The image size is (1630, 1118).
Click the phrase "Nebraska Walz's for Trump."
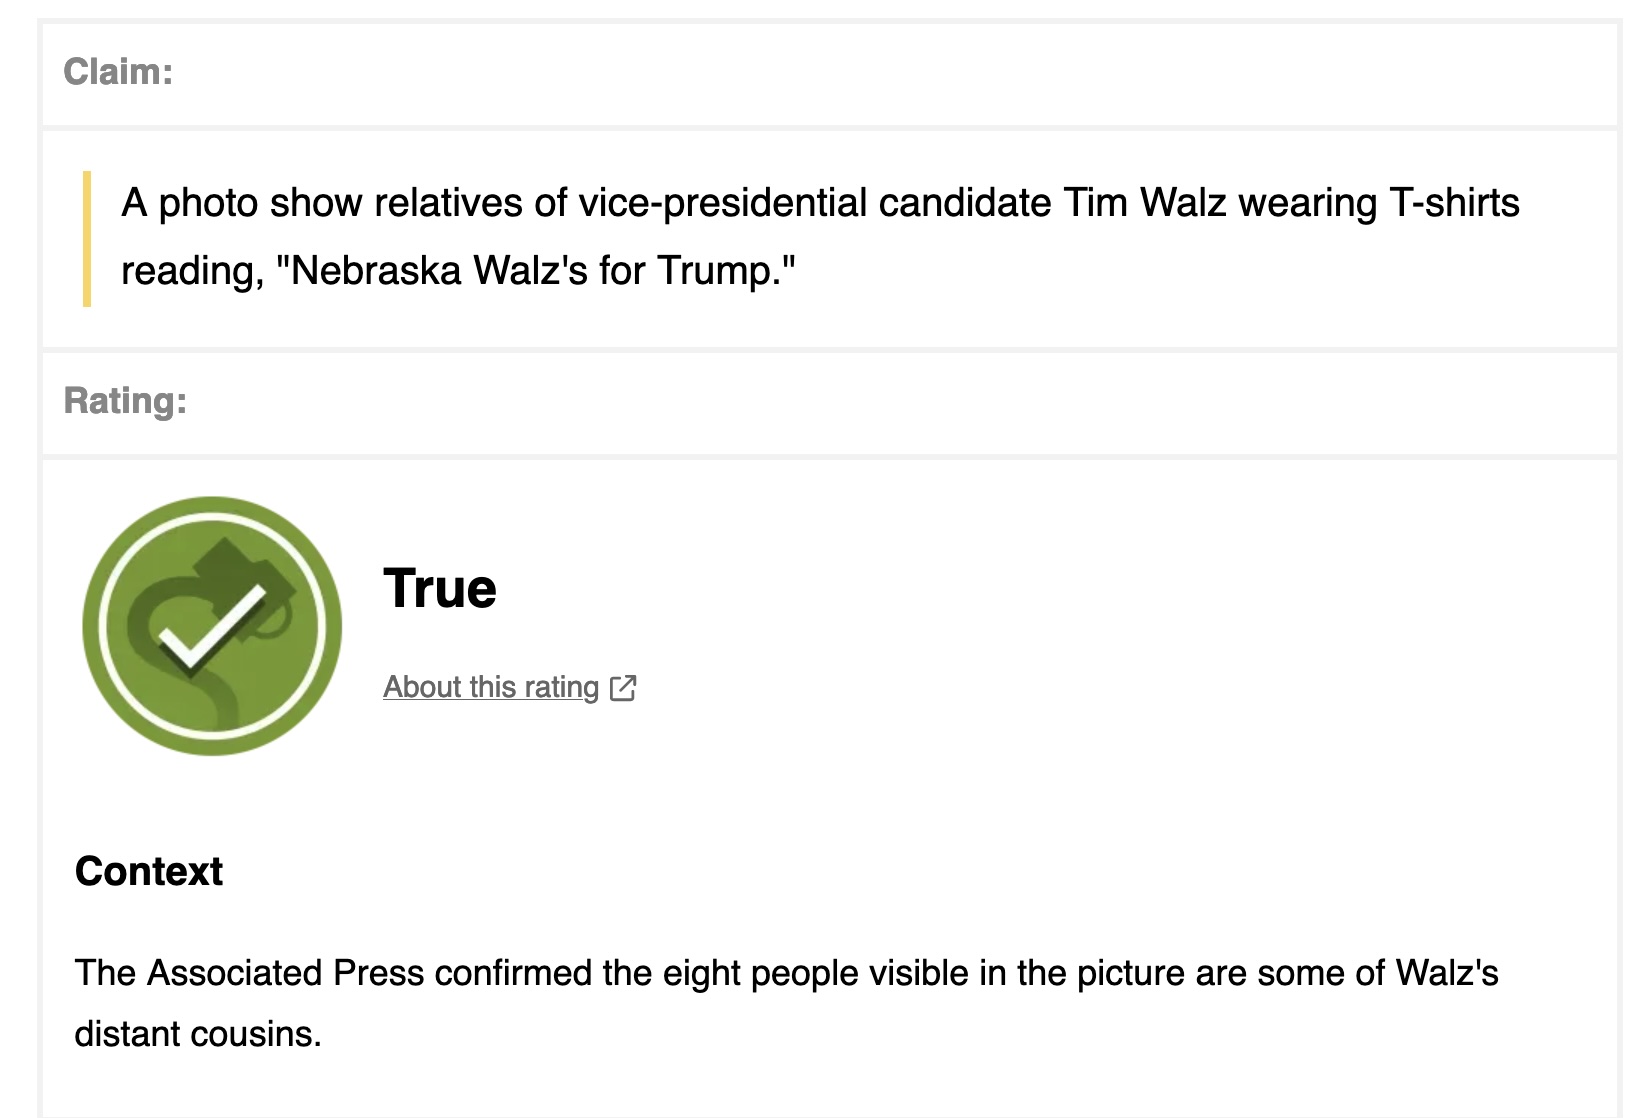point(543,271)
